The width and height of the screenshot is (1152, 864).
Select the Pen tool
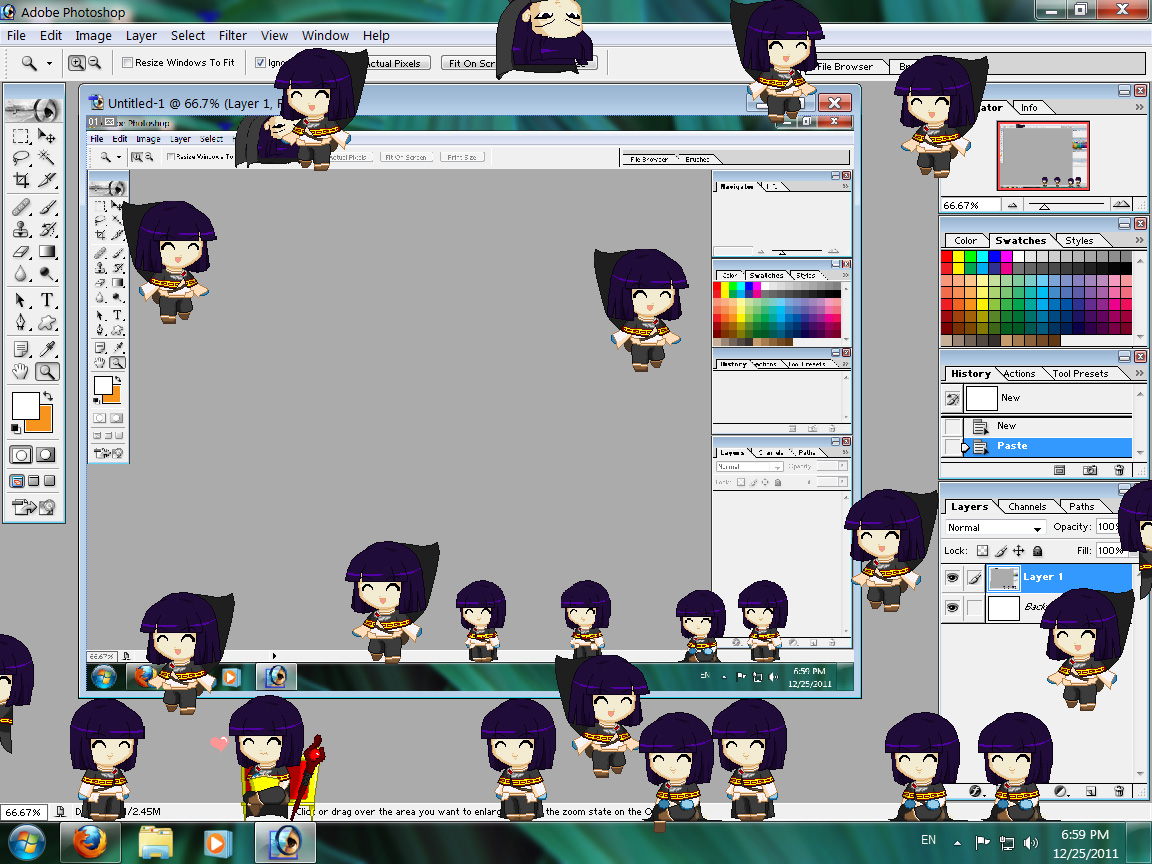click(x=21, y=322)
